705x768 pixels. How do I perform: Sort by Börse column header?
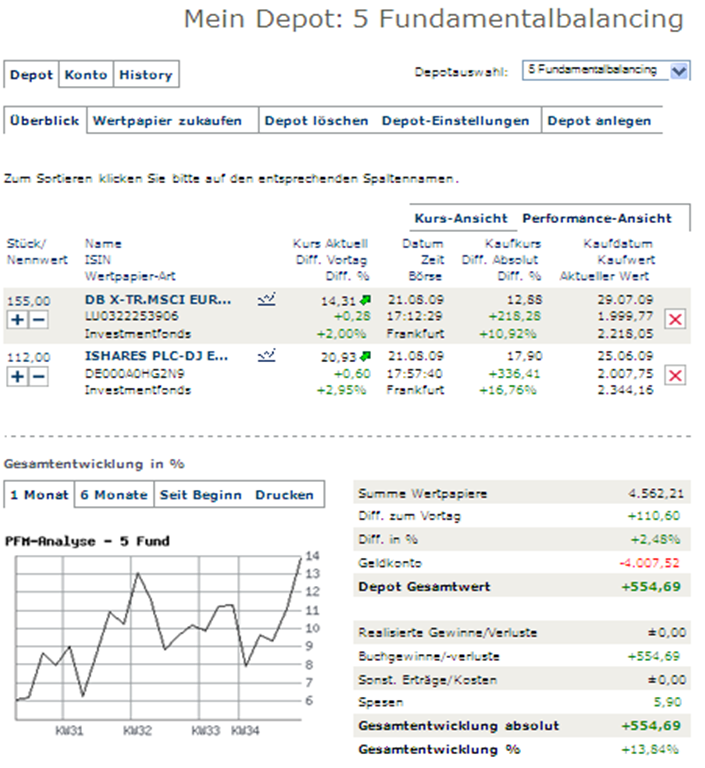point(425,276)
